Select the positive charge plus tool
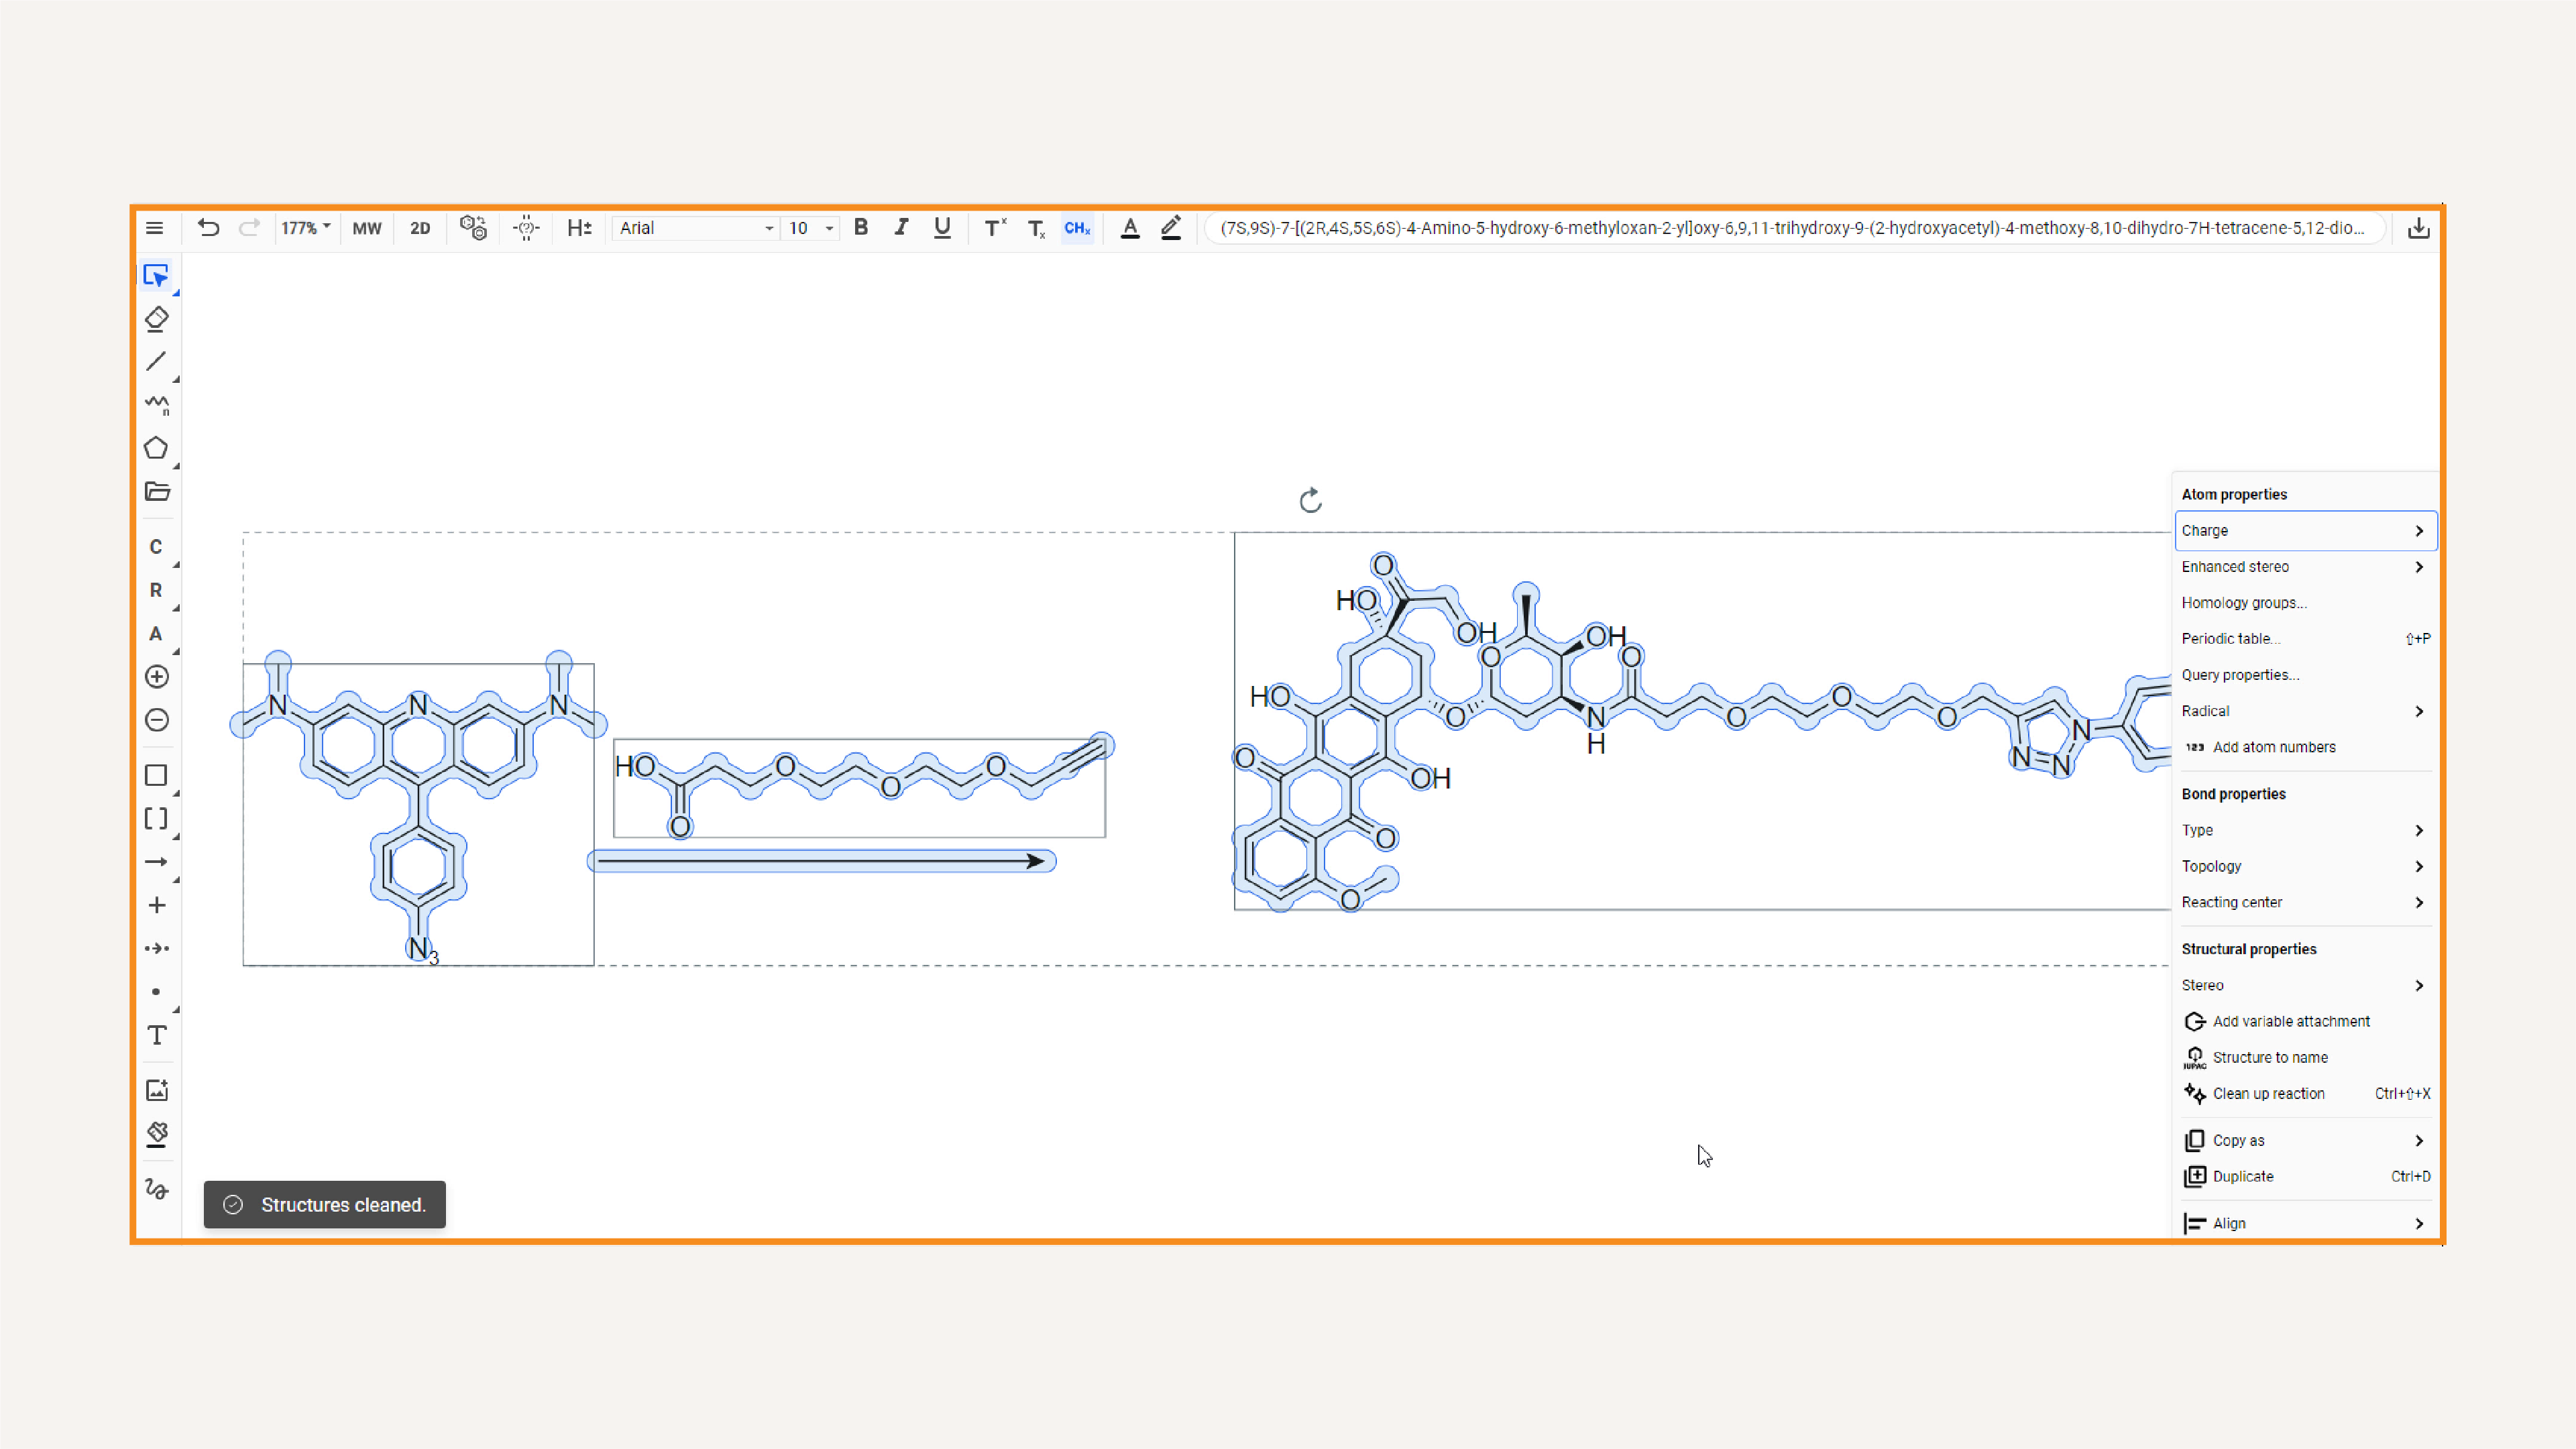This screenshot has width=2576, height=1449. (156, 677)
